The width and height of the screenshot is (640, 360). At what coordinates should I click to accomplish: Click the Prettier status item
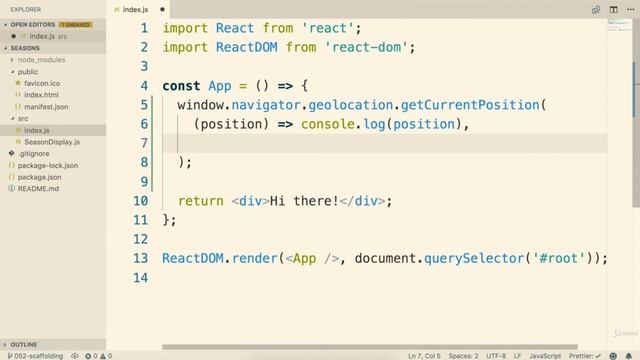[x=585, y=356]
